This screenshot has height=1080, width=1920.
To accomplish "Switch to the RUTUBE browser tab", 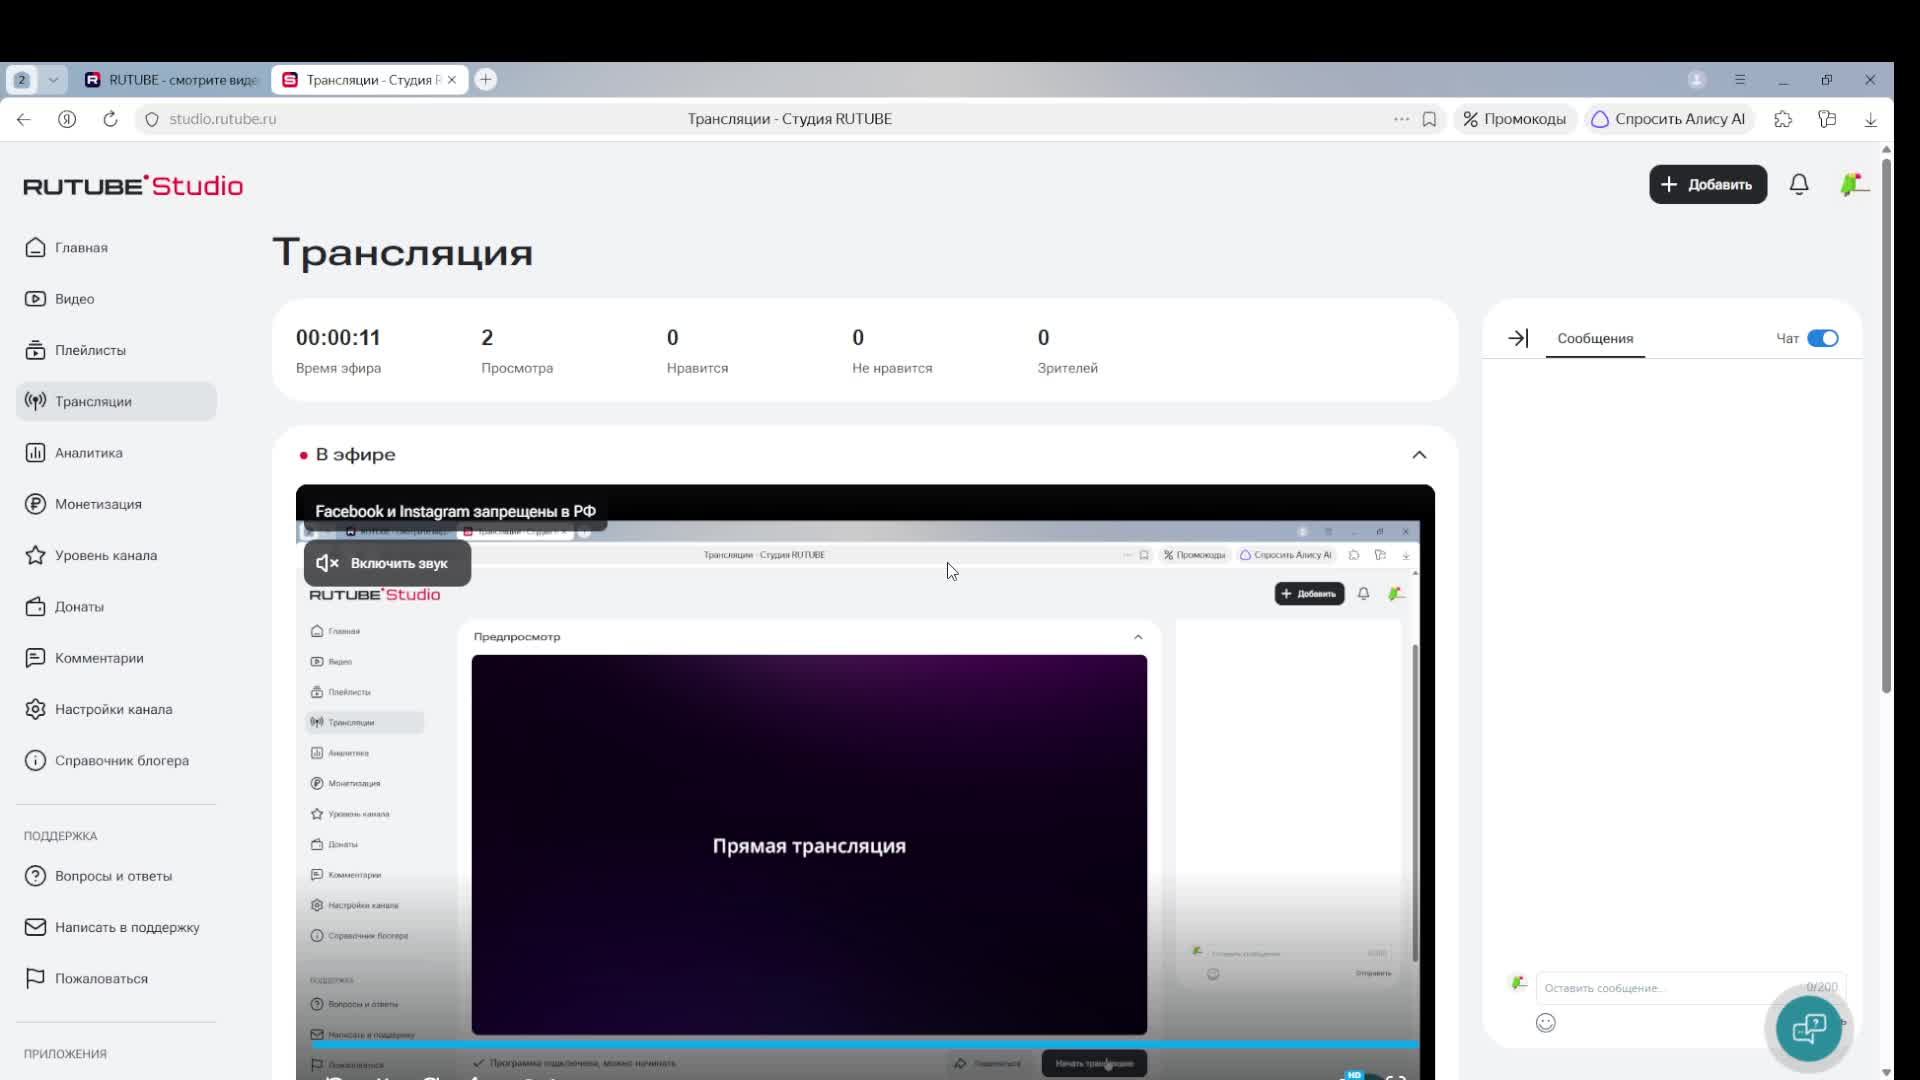I will pos(172,80).
